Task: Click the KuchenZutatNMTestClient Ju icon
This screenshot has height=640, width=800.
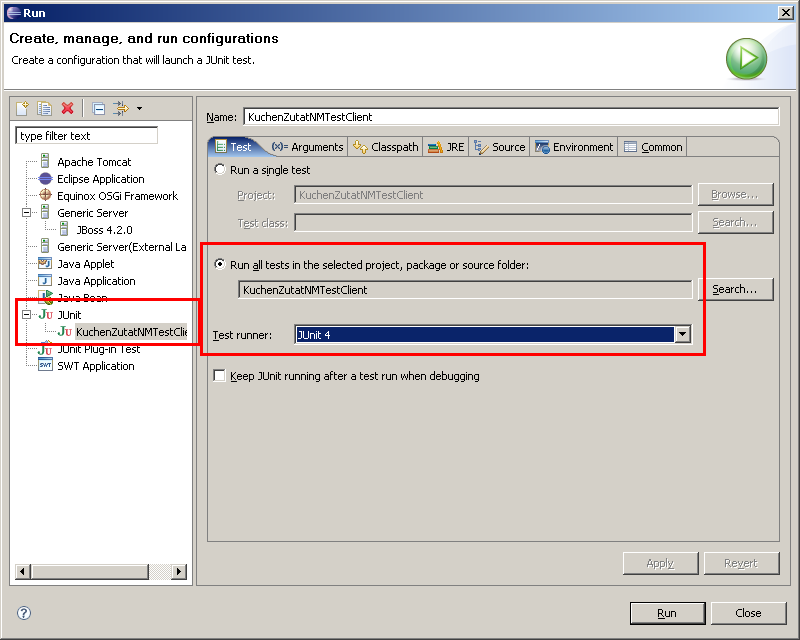Action: tap(64, 331)
